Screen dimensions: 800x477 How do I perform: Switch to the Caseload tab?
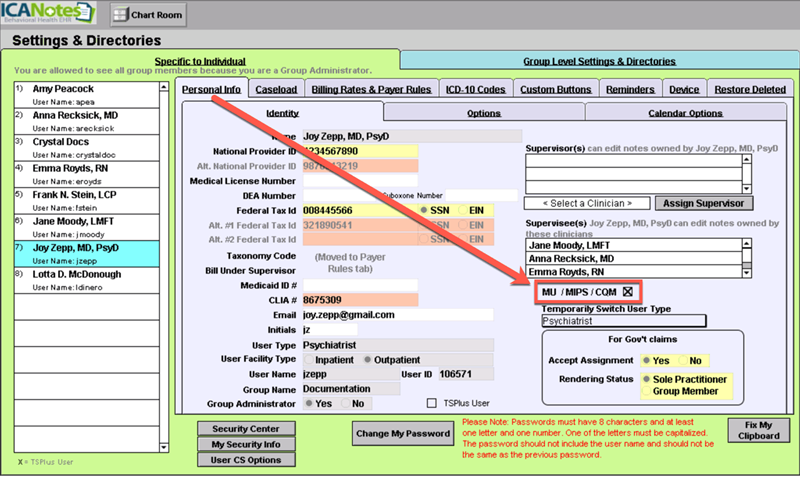tap(277, 89)
